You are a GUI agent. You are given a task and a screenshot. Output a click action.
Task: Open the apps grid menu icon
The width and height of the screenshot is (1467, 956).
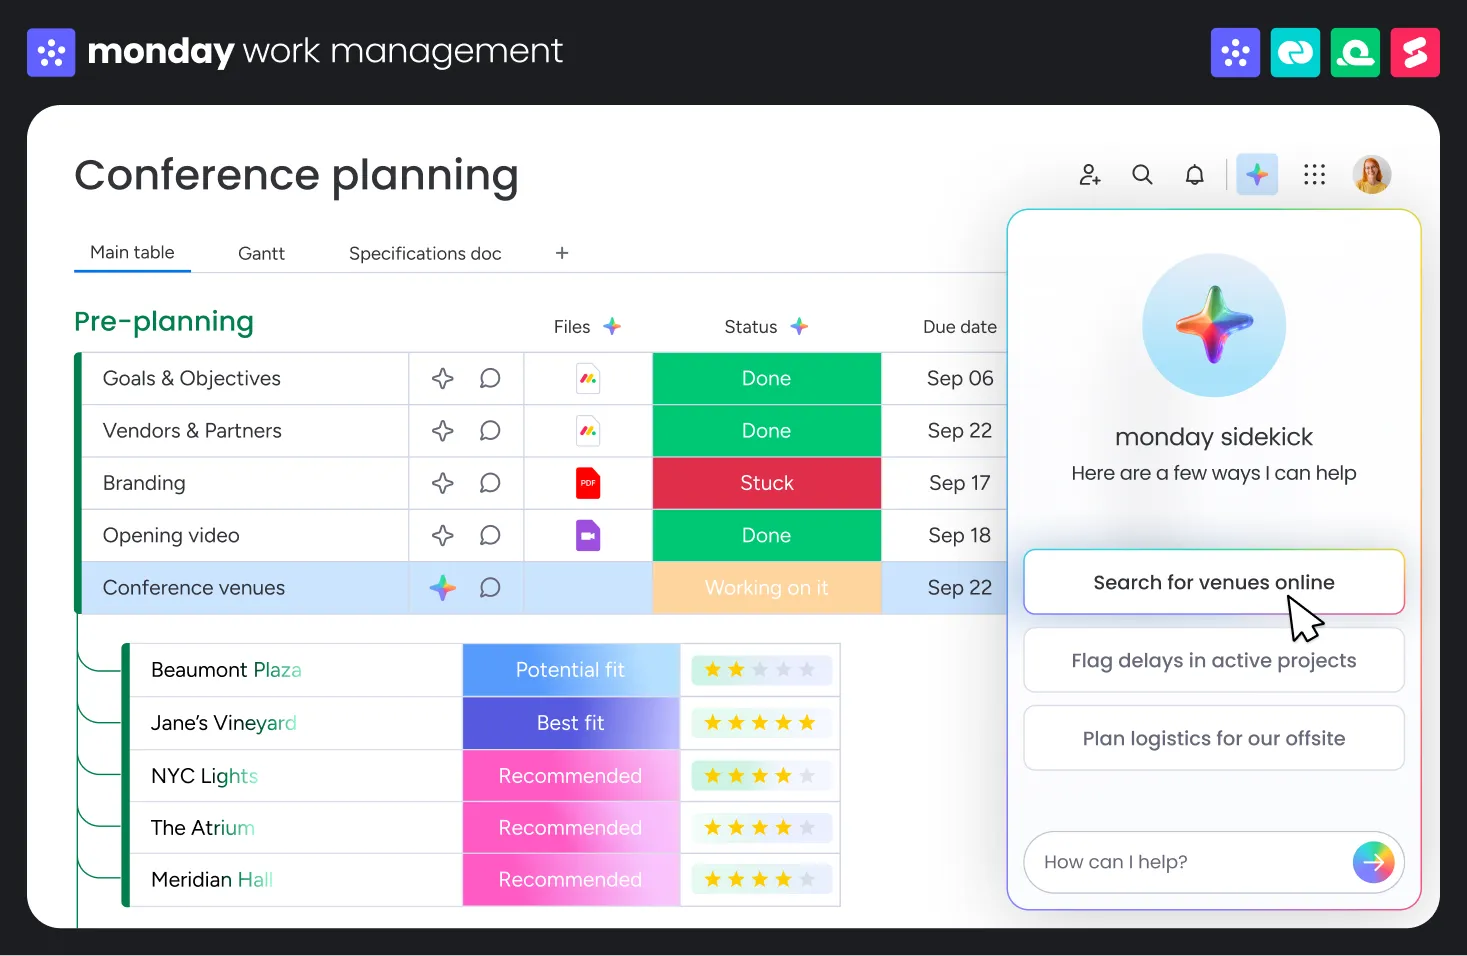(1314, 175)
